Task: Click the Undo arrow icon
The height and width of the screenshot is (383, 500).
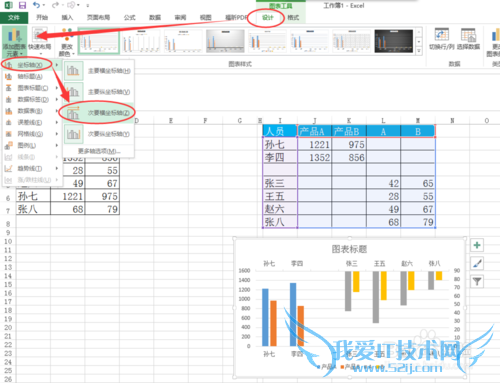Action: tap(36, 5)
